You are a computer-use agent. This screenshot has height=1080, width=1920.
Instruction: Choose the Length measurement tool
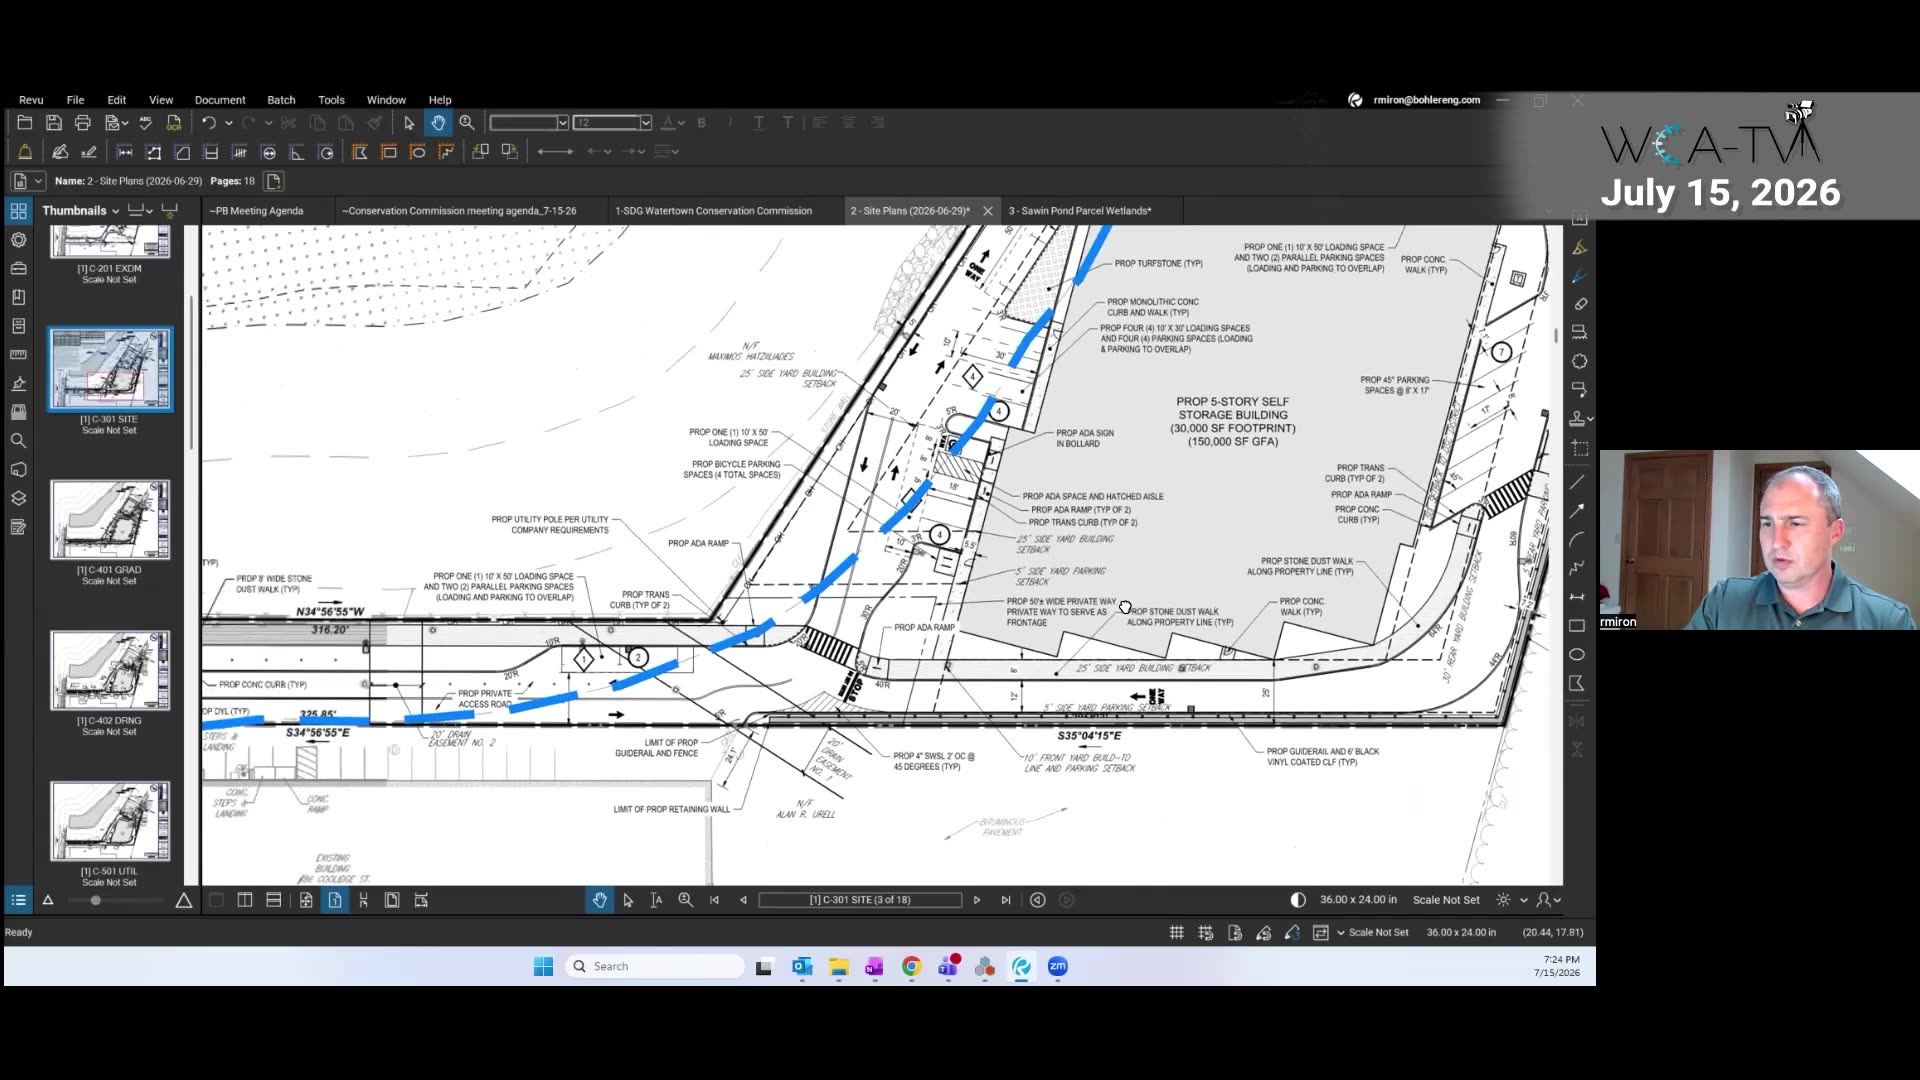pyautogui.click(x=125, y=152)
